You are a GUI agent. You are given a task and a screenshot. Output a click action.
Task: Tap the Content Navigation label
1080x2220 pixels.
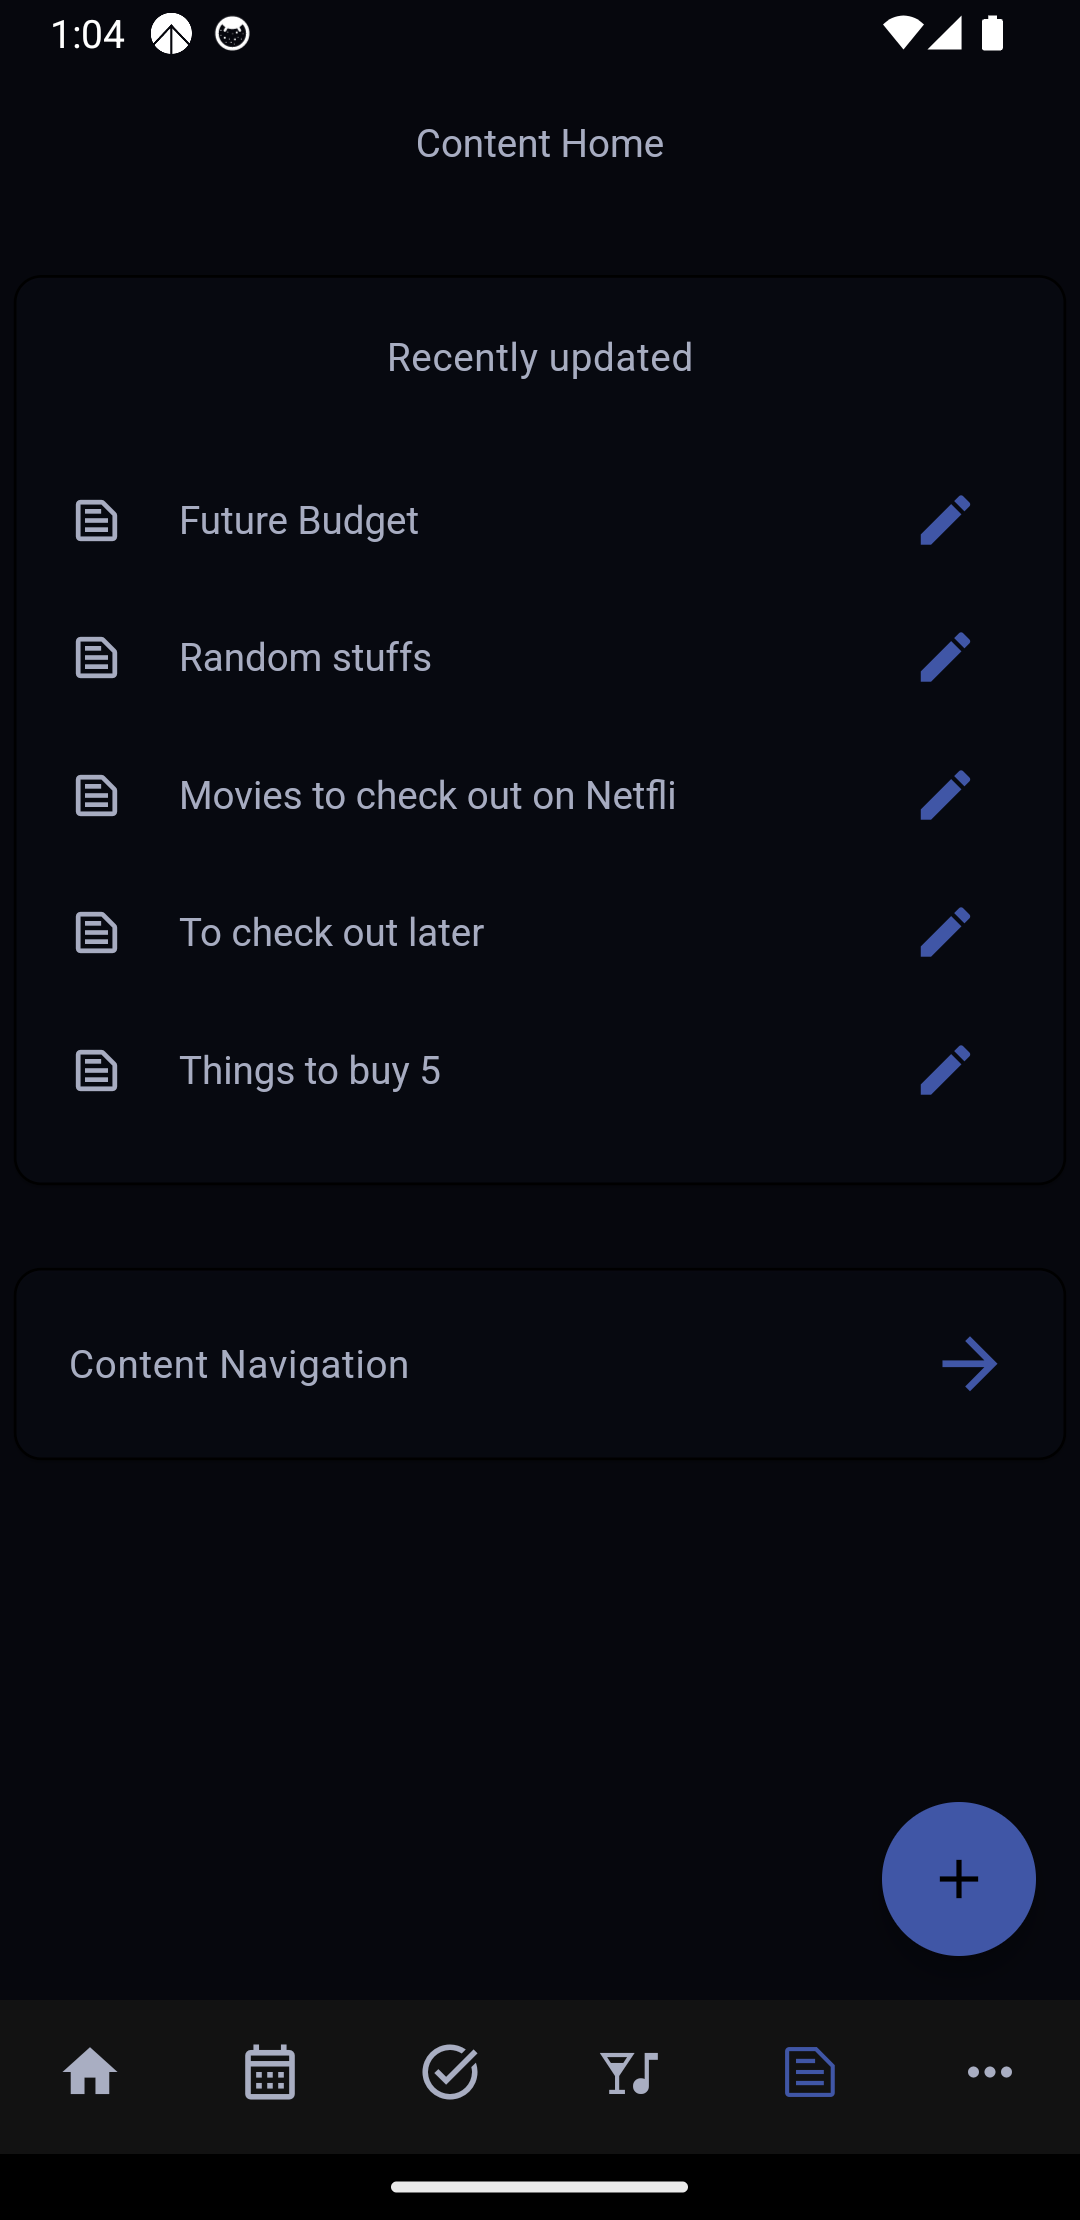pyautogui.click(x=239, y=1365)
